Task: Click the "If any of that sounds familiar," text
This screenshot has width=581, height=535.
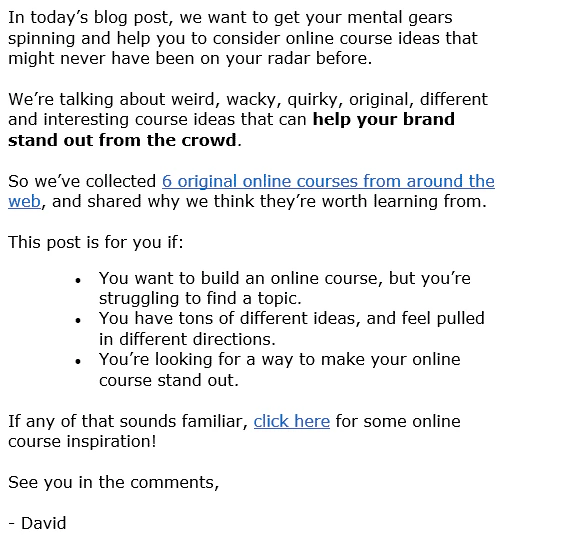Action: pos(128,421)
